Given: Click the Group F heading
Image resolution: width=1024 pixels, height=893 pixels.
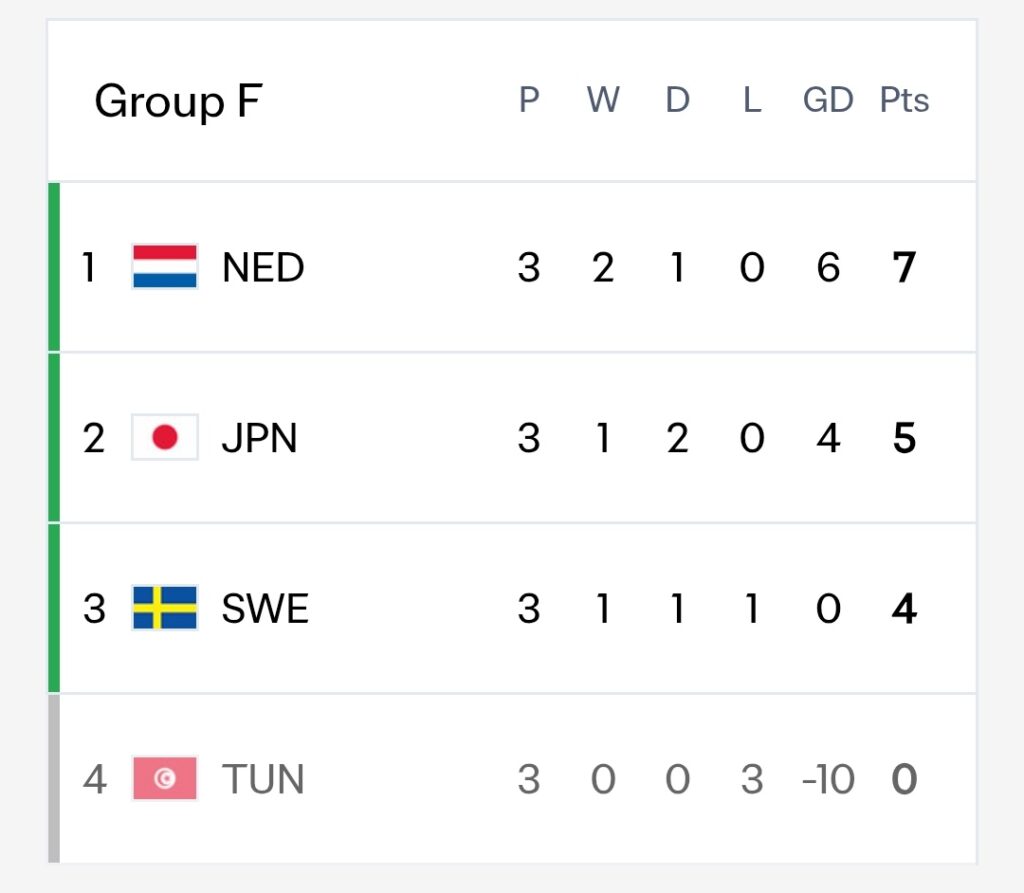Looking at the screenshot, I should (178, 101).
